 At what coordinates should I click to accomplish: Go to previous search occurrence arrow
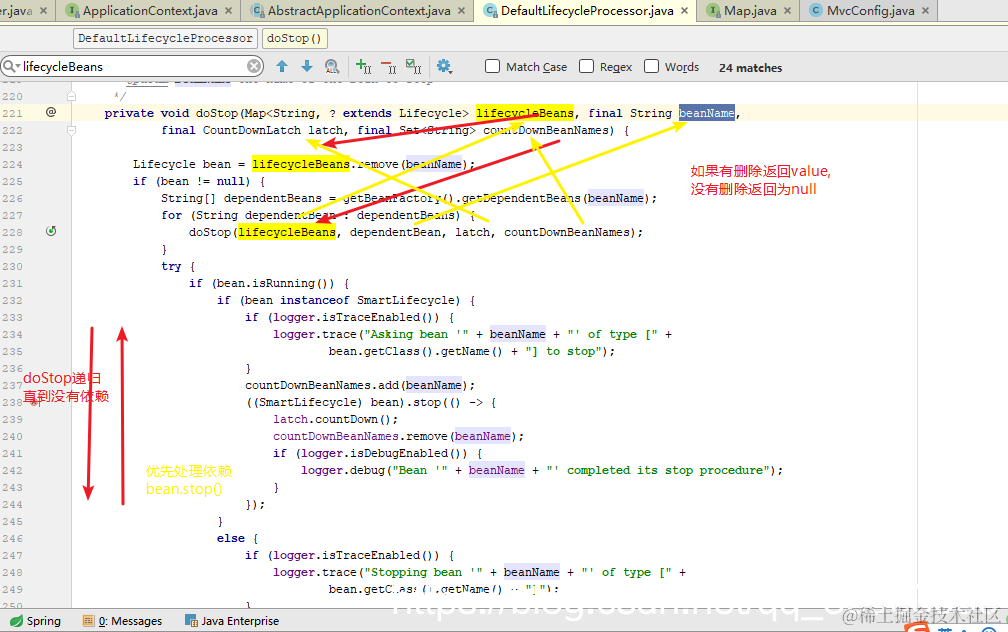point(282,66)
